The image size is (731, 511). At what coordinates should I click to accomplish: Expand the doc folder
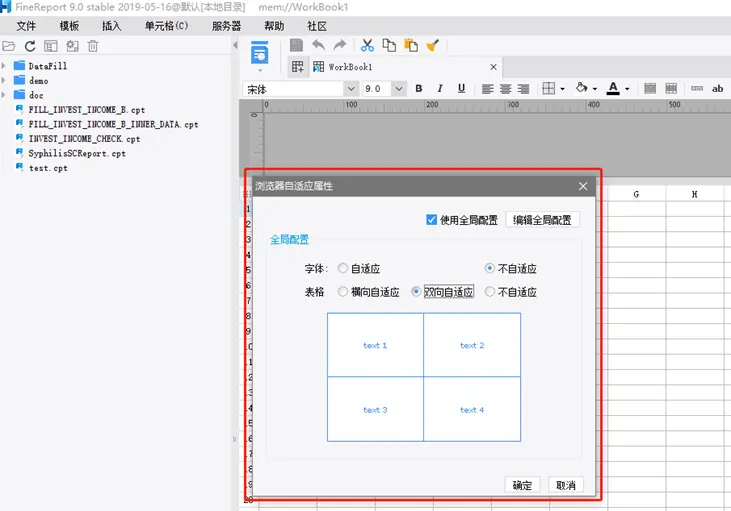tap(4, 95)
